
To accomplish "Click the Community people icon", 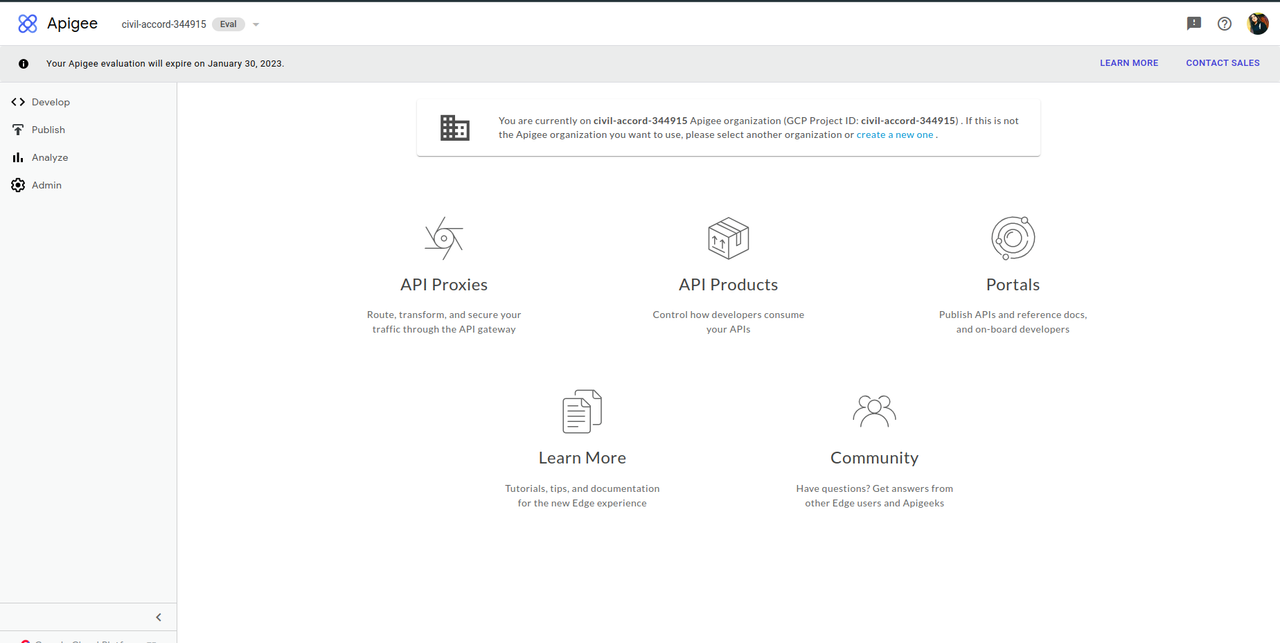I will click(874, 411).
